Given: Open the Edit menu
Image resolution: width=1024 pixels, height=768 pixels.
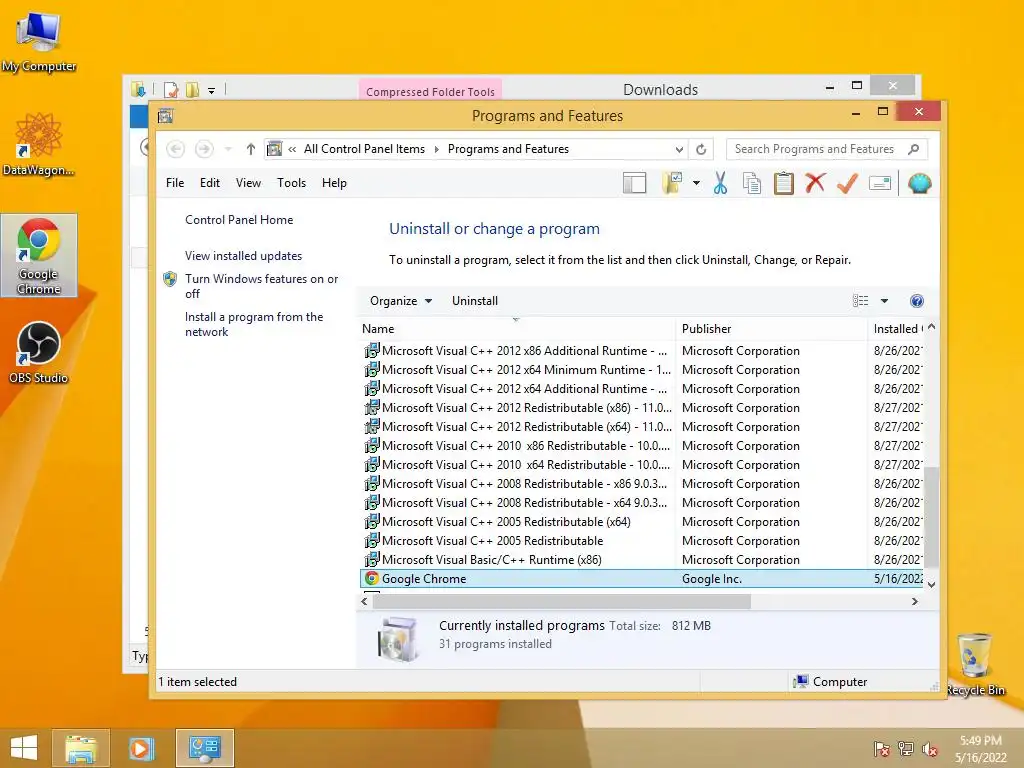Looking at the screenshot, I should [x=210, y=183].
